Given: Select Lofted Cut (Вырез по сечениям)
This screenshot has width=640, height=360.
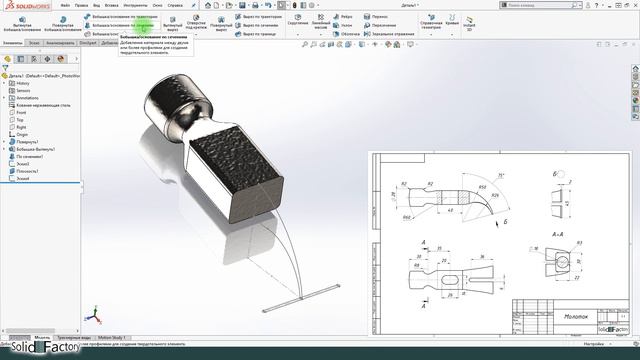Looking at the screenshot, I should pos(257,25).
